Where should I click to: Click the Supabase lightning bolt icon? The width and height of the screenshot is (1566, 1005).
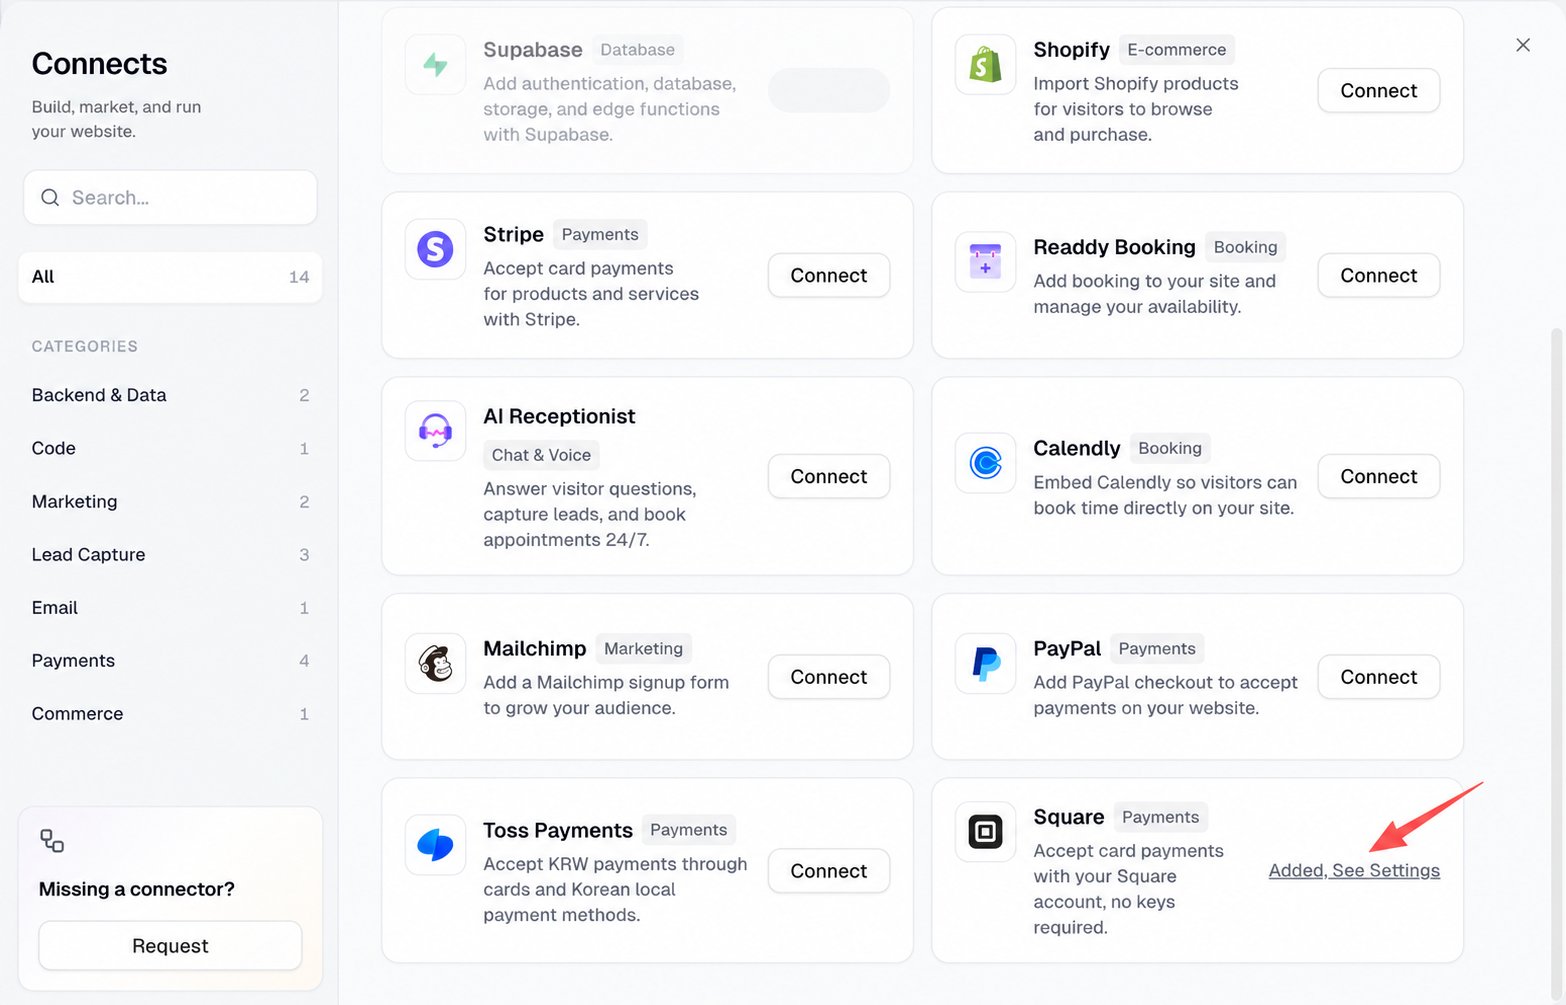point(435,65)
